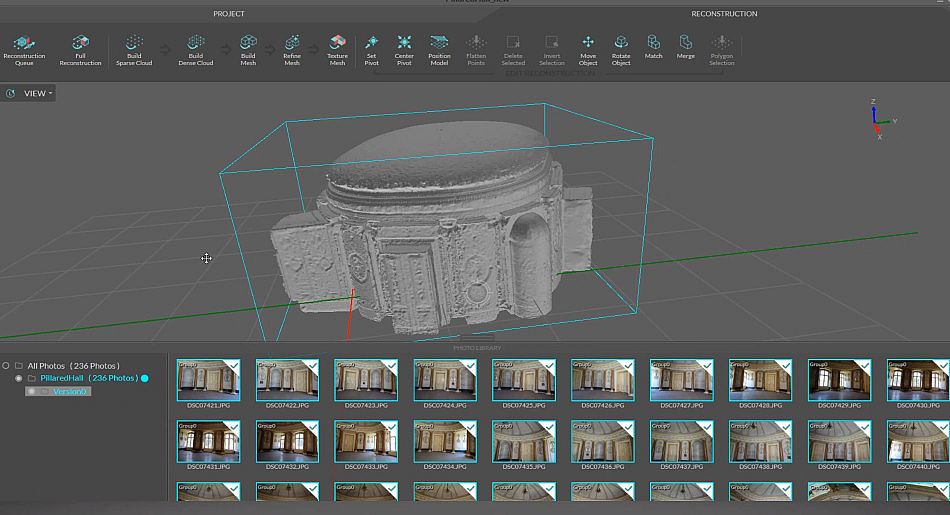Run the Build Sparse Cloud step
This screenshot has width=950, height=515.
point(134,49)
